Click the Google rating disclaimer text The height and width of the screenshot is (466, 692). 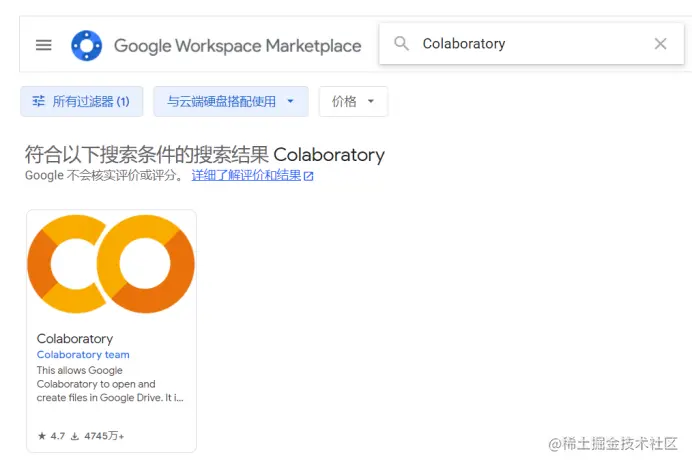click(x=104, y=175)
